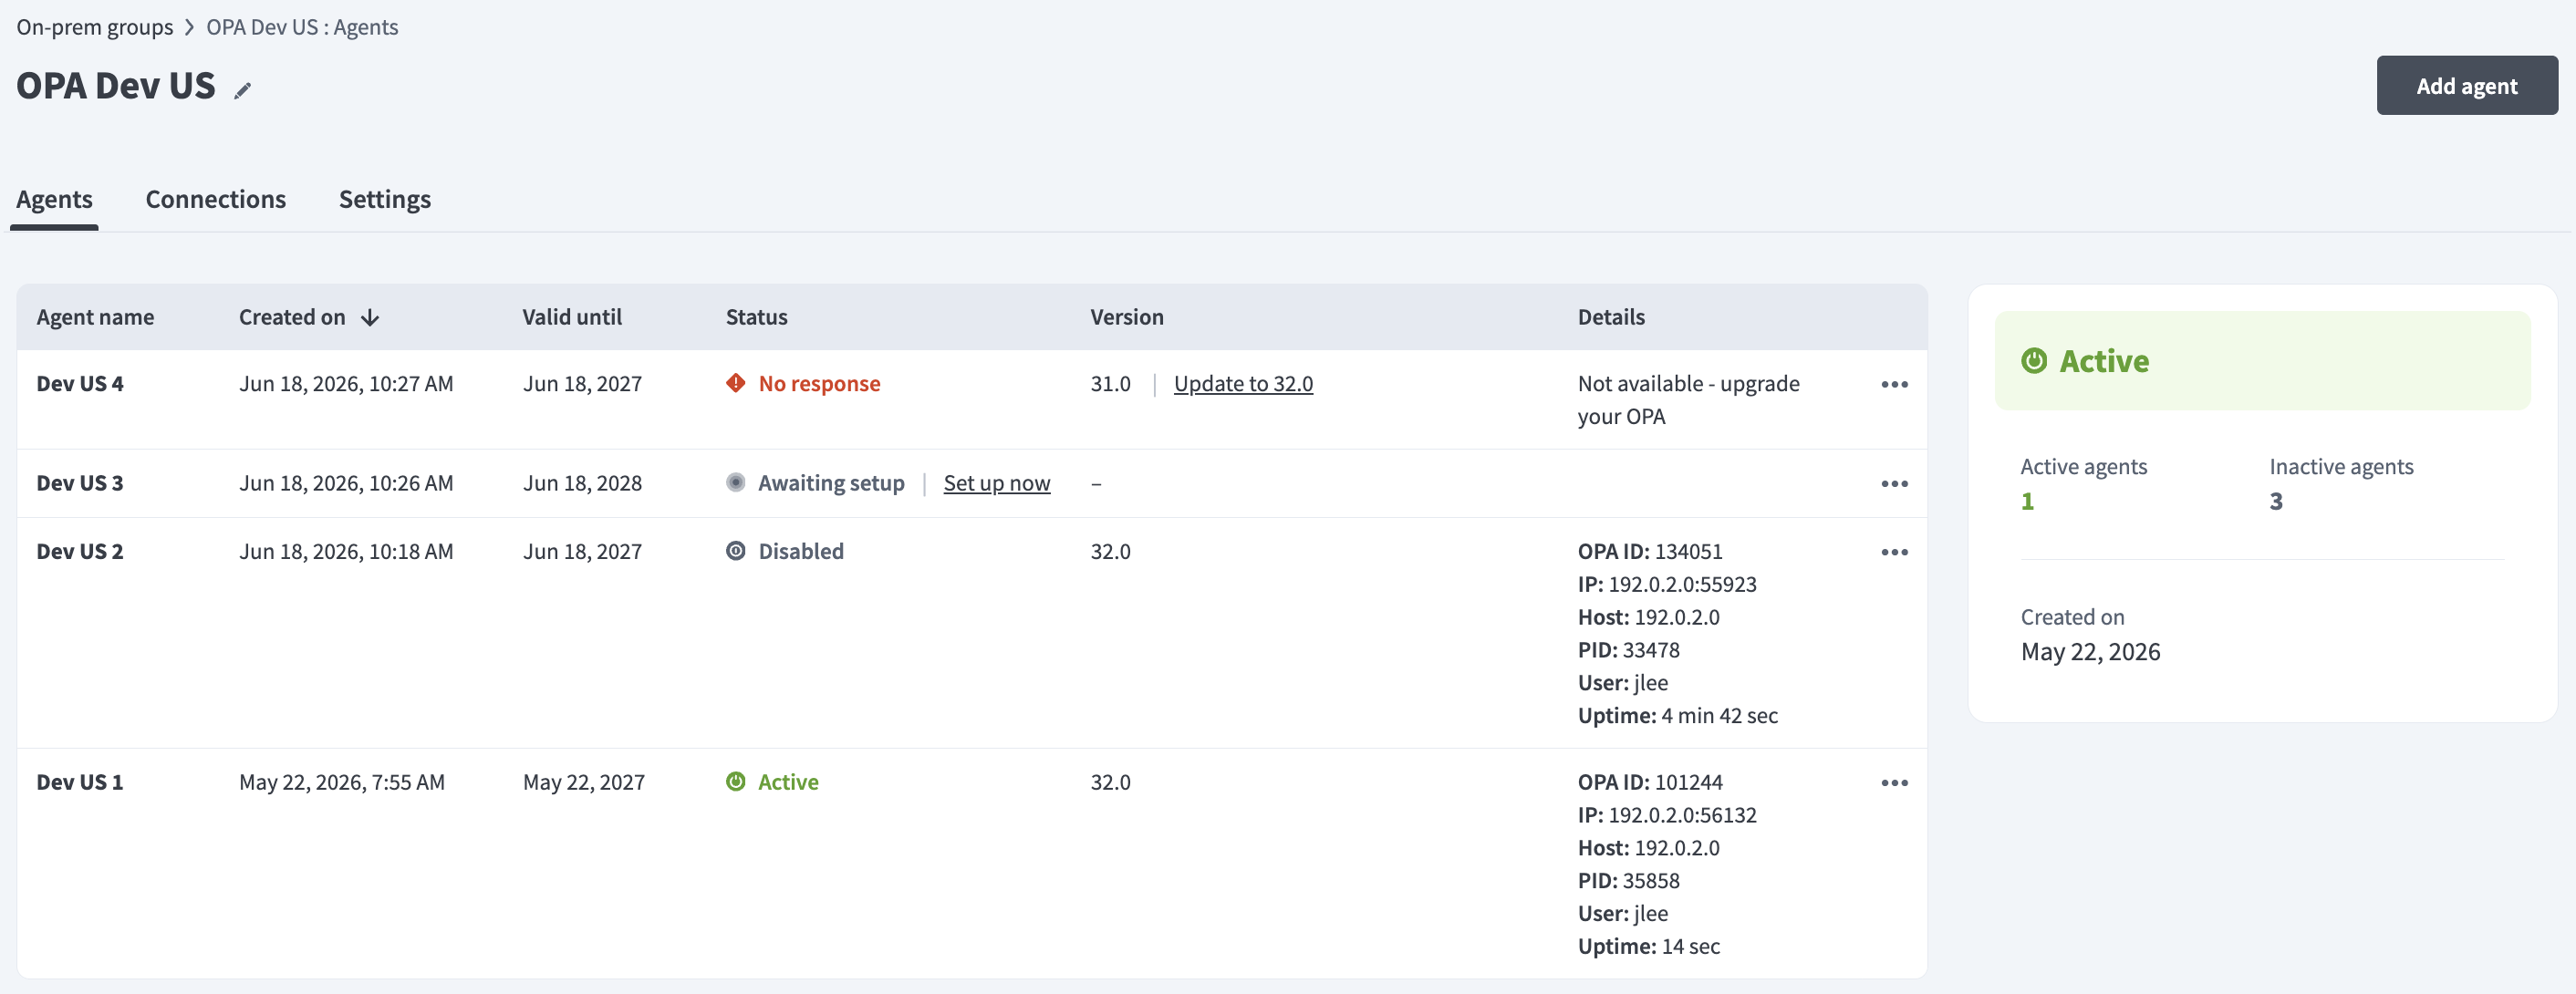
Task: Click the Set up now link
Action: (x=997, y=483)
